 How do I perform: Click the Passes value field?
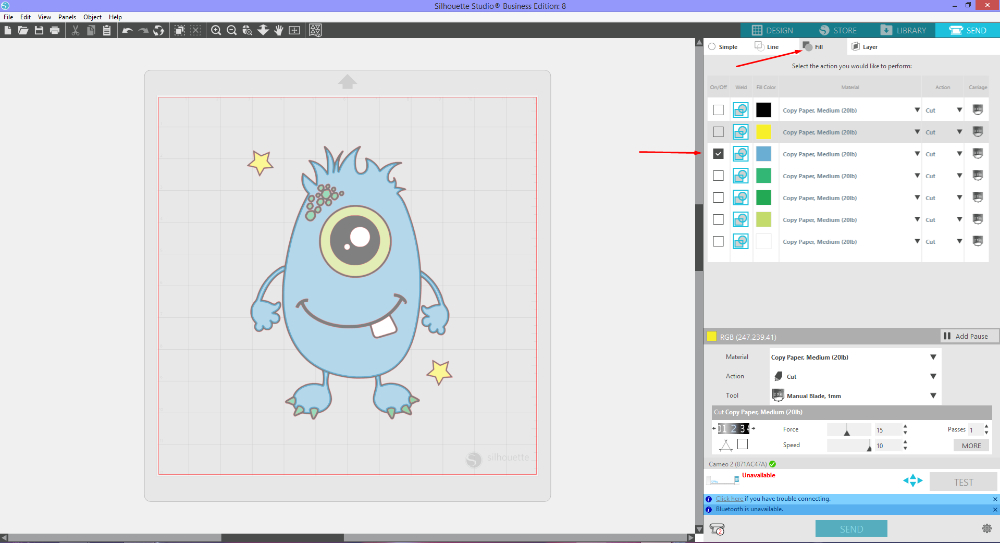pyautogui.click(x=974, y=429)
